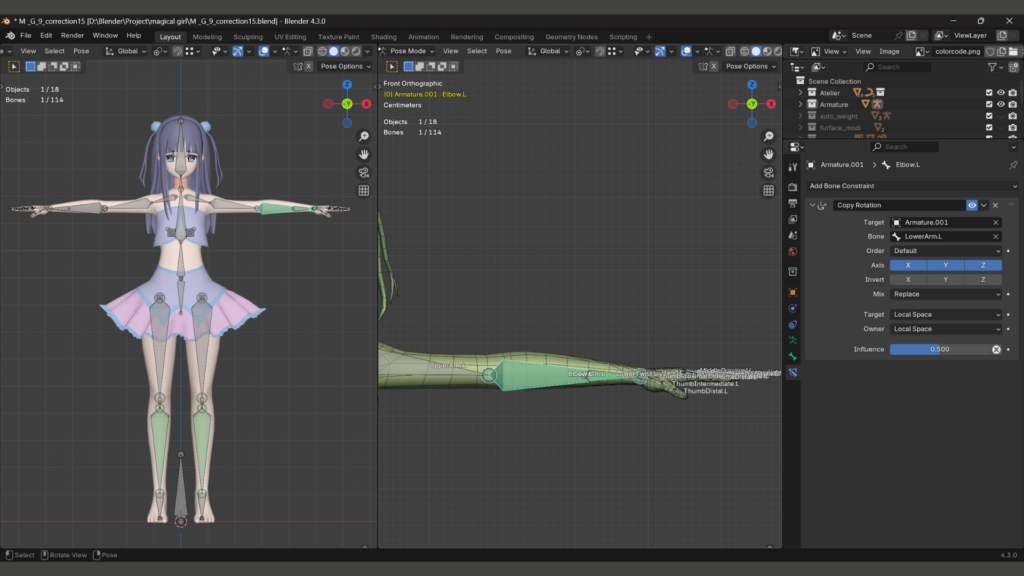Click the pan hand icon in right viewport
This screenshot has width=1024, height=576.
[x=768, y=154]
